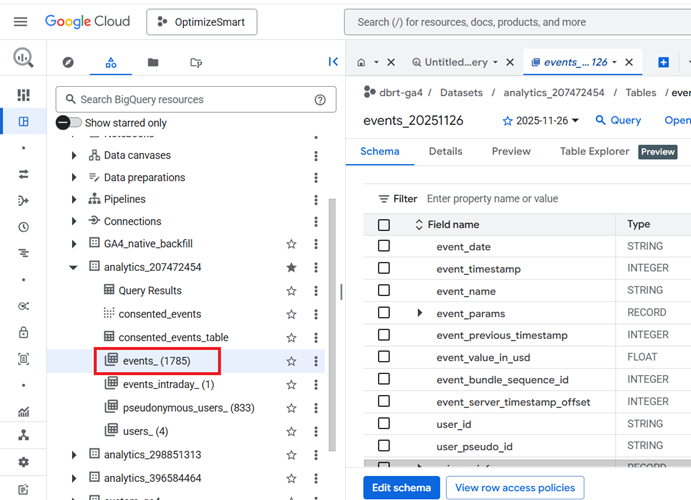This screenshot has width=691, height=500.
Task: Click the BigQuery product logo icon
Action: [23, 57]
